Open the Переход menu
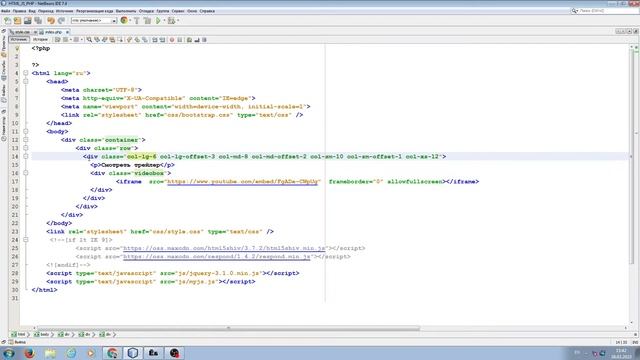The width and height of the screenshot is (640, 360). (x=46, y=11)
